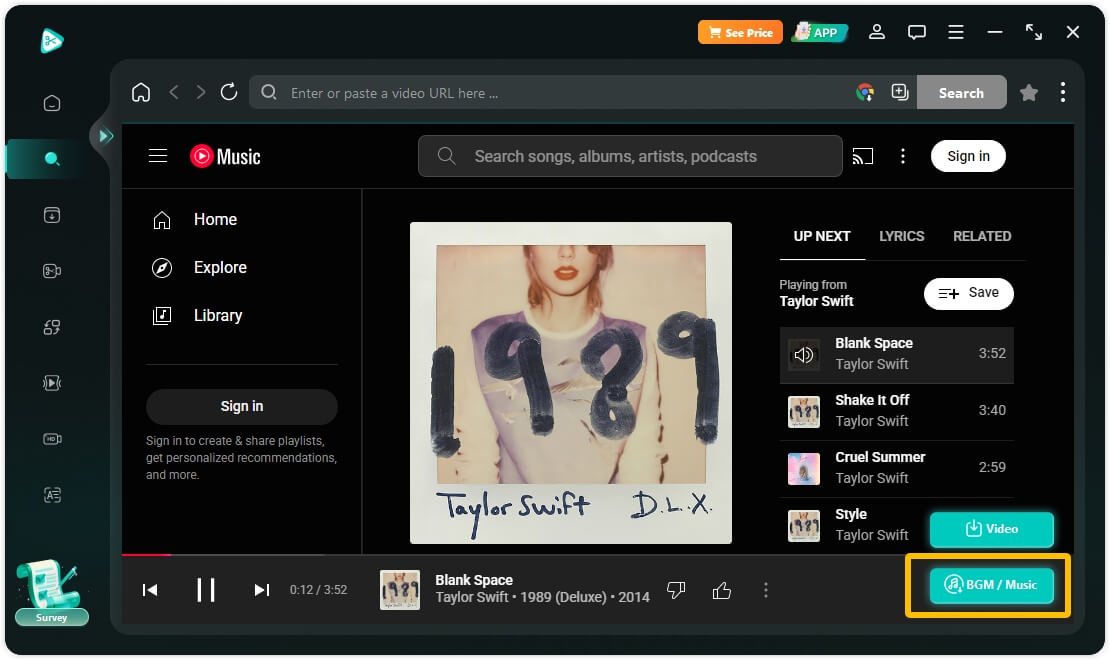
Task: Open the app hamburger menu in the title bar
Action: 956,32
